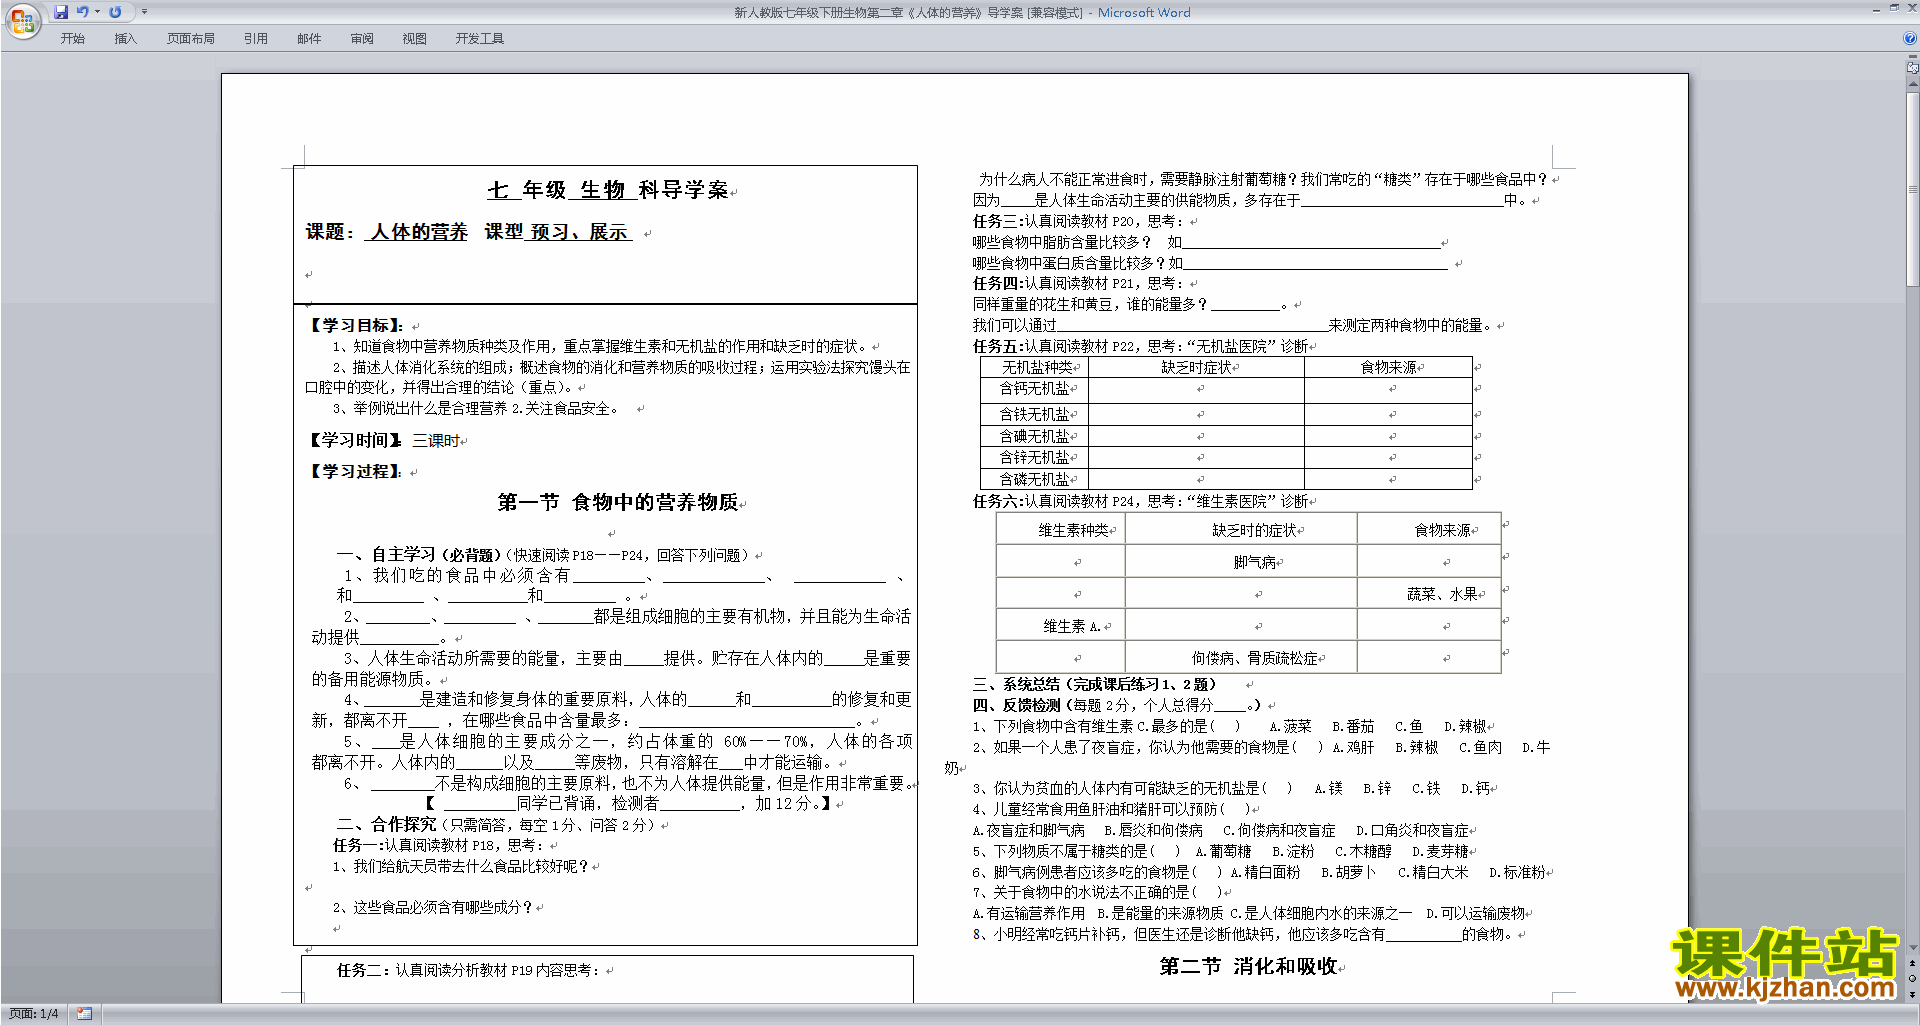This screenshot has width=1920, height=1025.
Task: Open Word Help via the blue question mark
Action: (x=1910, y=38)
